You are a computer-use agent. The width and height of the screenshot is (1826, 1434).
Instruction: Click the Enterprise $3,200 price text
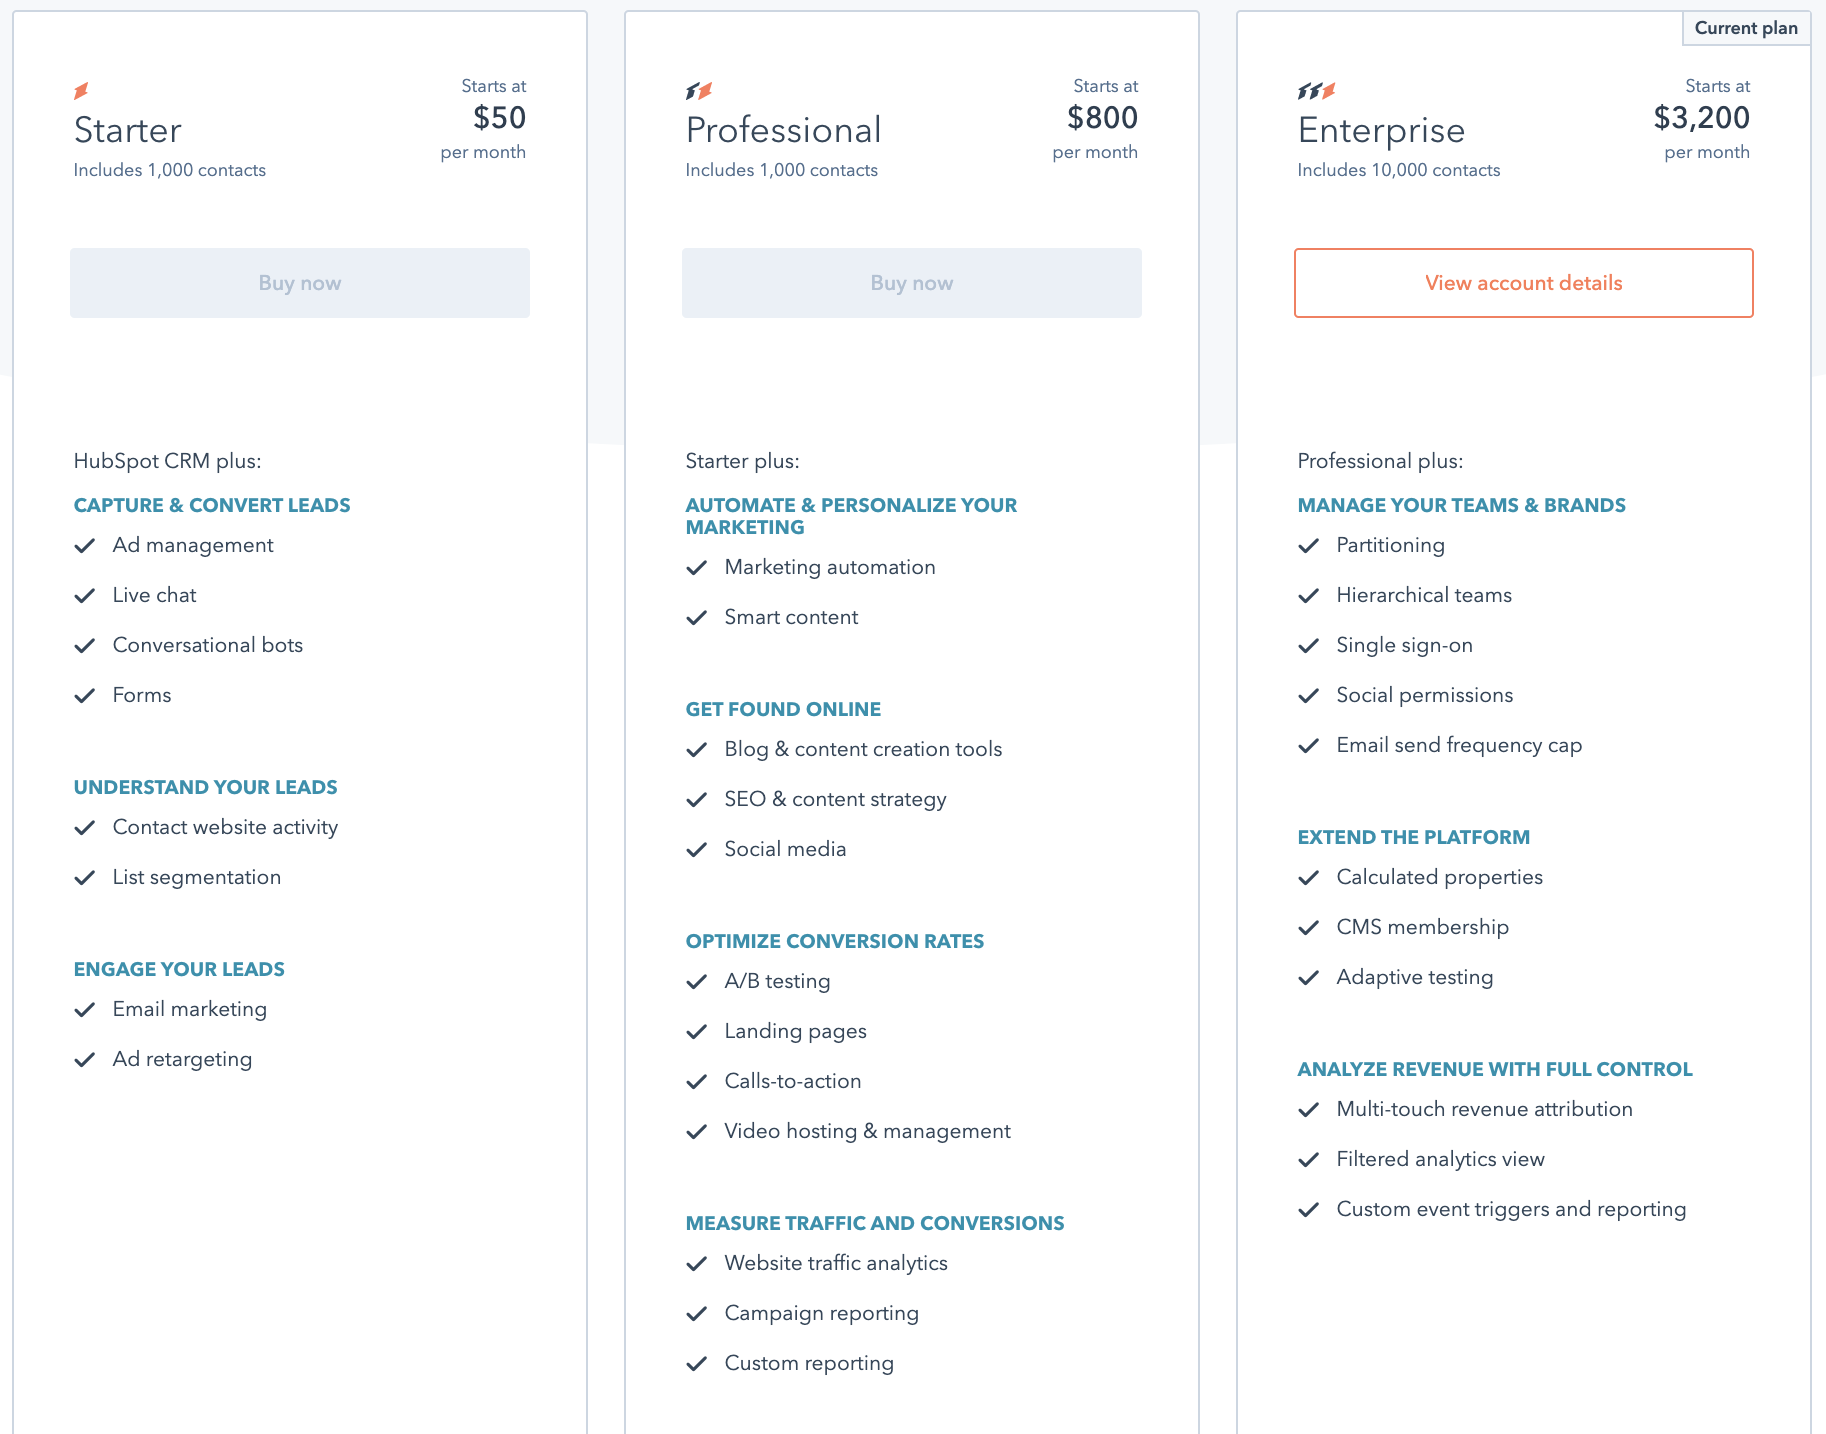[x=1702, y=118]
